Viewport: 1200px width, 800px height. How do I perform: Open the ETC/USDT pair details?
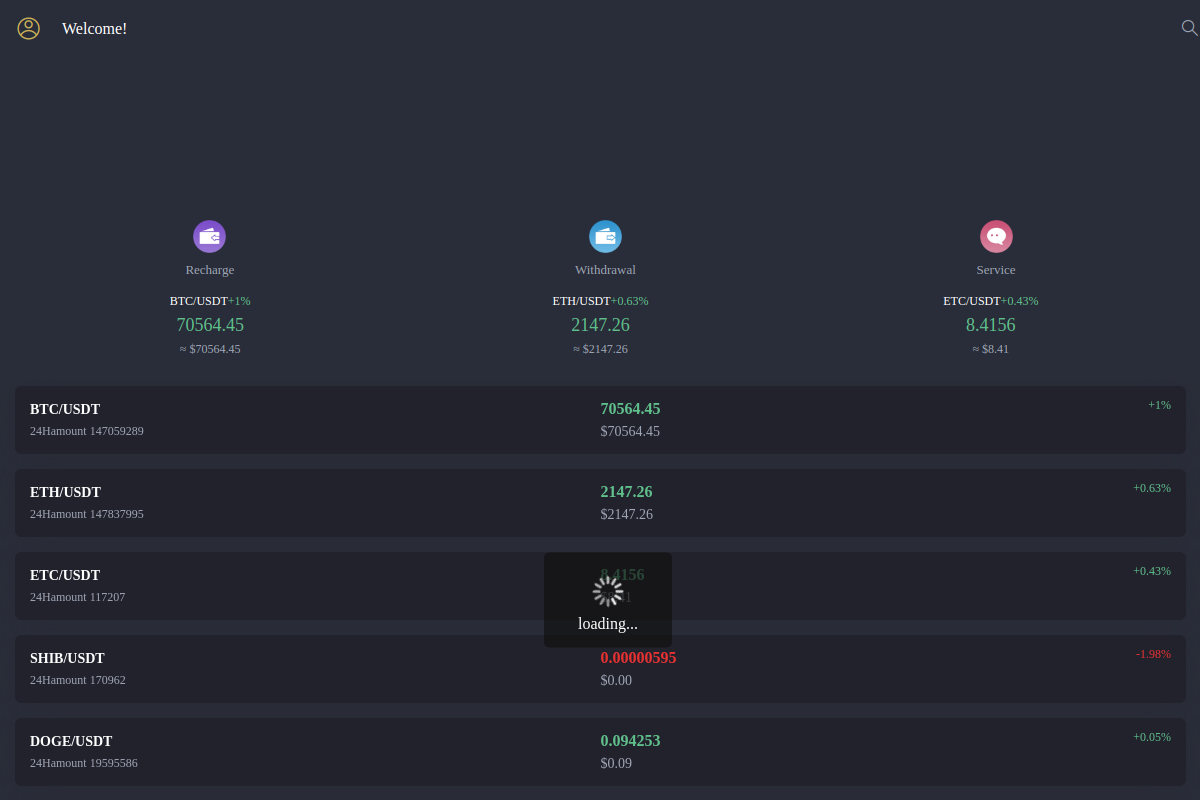pos(300,585)
